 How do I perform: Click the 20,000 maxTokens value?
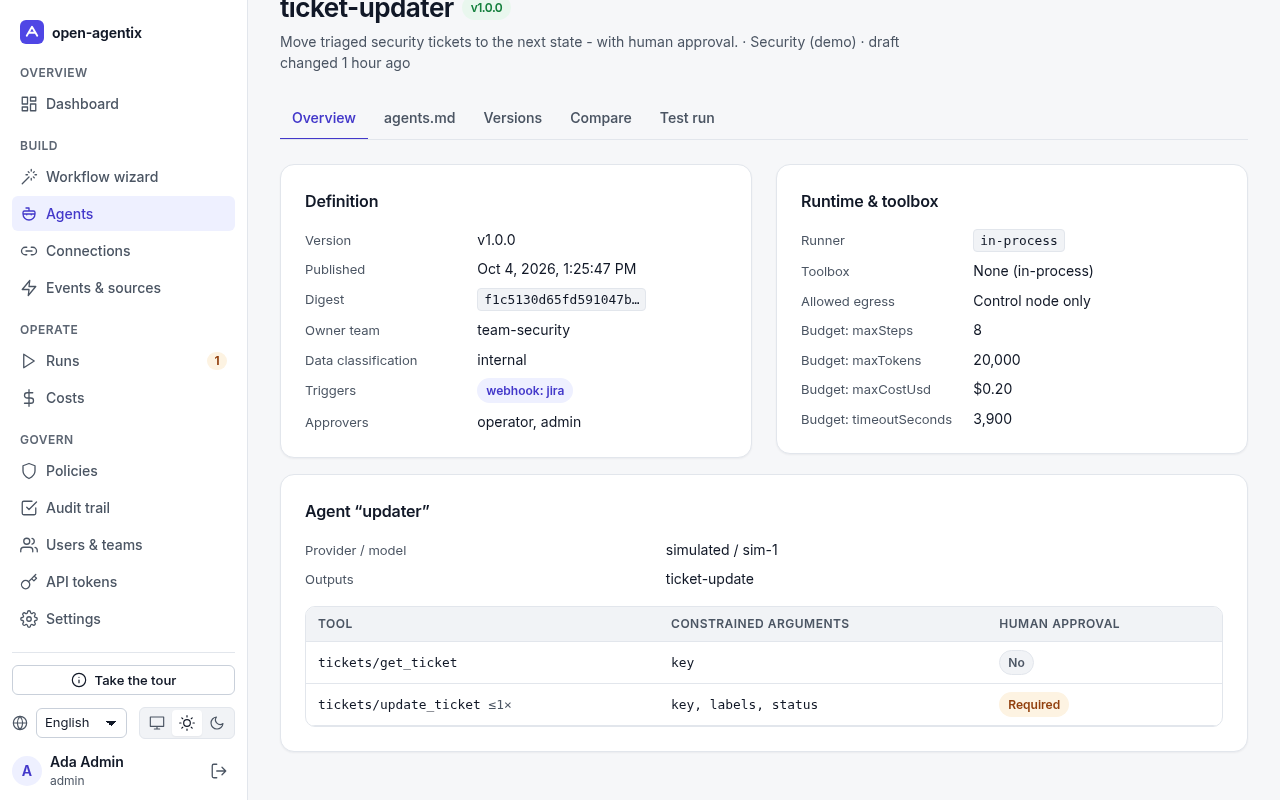[997, 360]
